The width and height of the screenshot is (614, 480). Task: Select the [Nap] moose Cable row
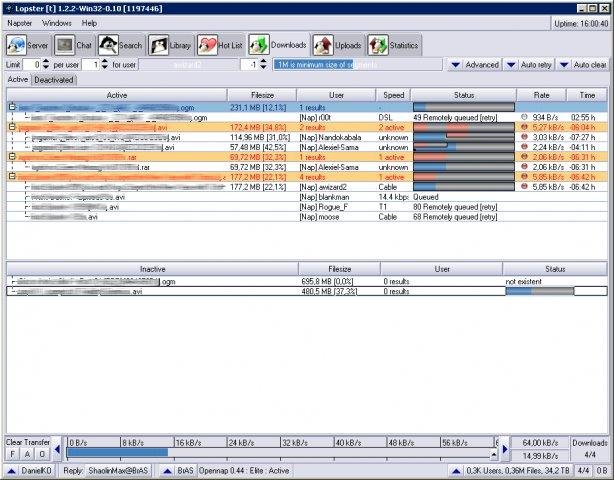pos(307,217)
